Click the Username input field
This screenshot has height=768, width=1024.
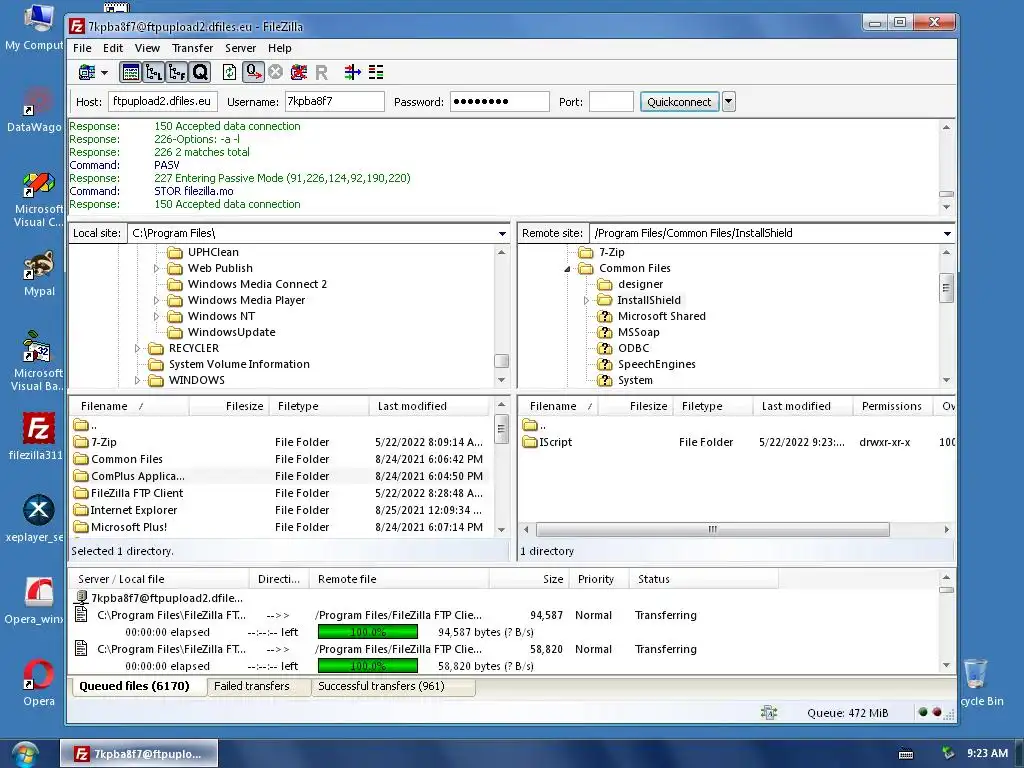[334, 102]
